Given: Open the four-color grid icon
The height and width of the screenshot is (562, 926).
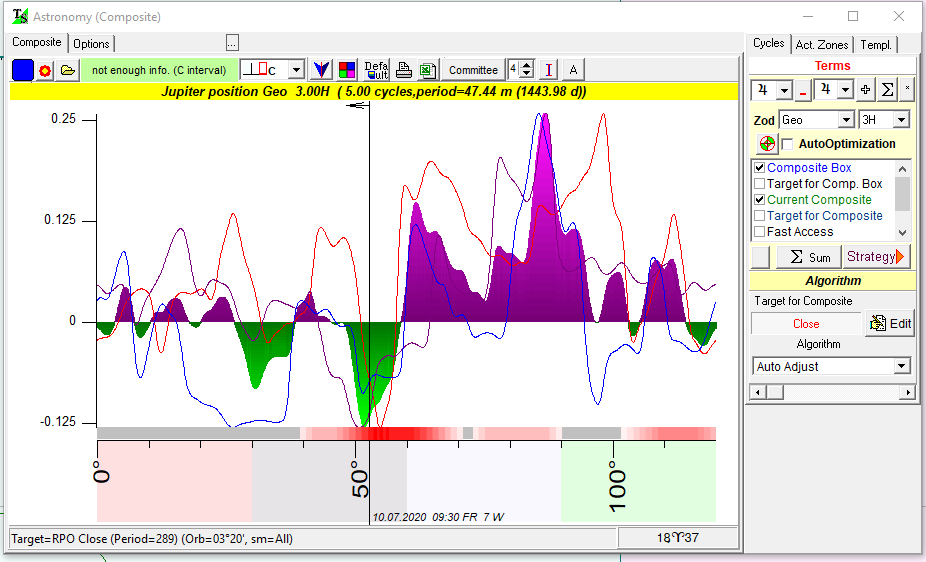Looking at the screenshot, I should pos(346,70).
